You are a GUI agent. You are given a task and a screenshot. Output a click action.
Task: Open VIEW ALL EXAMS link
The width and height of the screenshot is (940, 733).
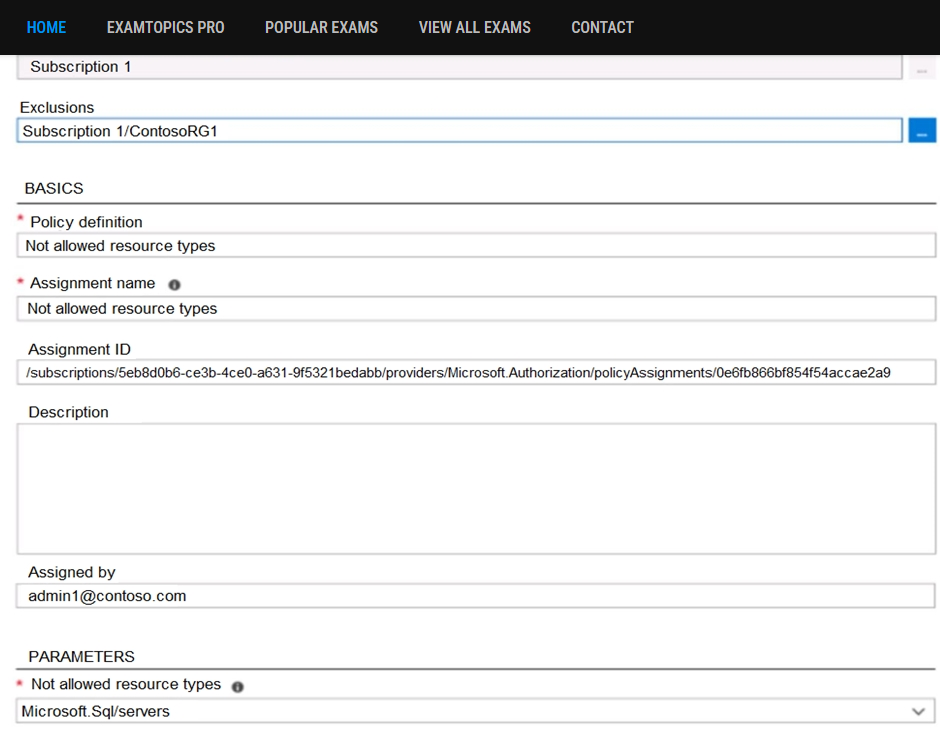475,28
